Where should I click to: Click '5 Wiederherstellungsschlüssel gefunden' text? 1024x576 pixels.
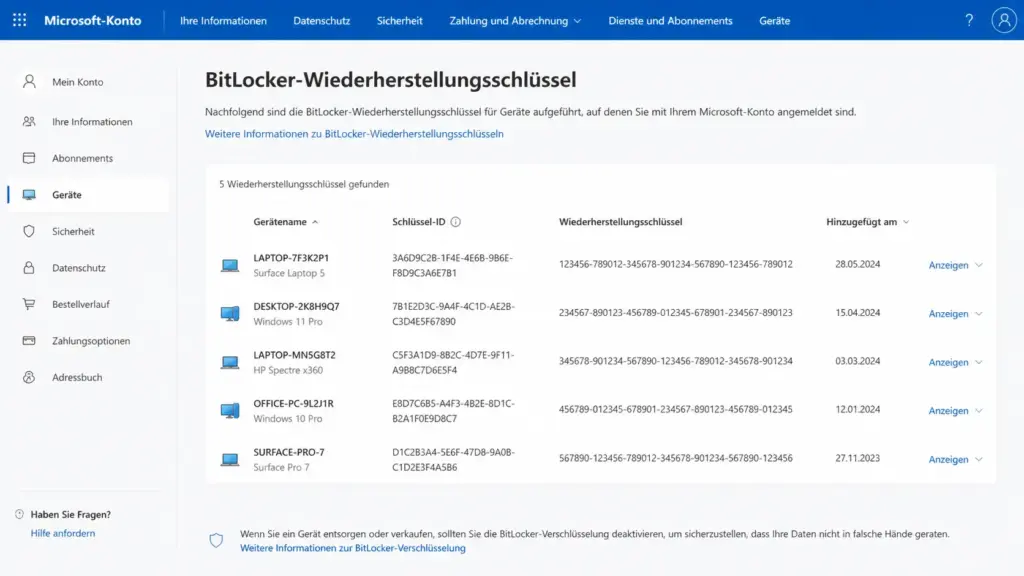[304, 184]
